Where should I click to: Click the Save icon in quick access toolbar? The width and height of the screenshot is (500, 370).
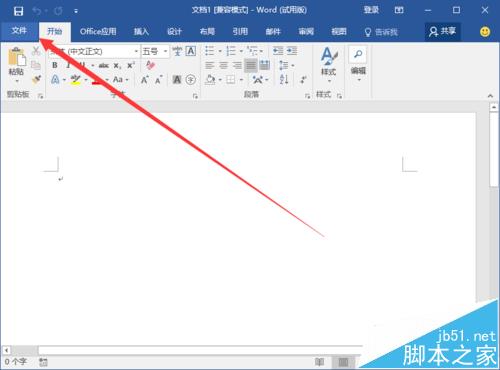pos(18,11)
